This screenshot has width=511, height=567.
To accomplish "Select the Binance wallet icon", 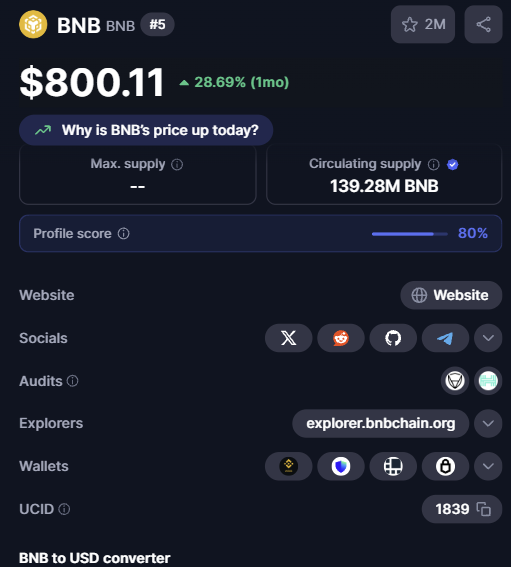I will pyautogui.click(x=288, y=466).
